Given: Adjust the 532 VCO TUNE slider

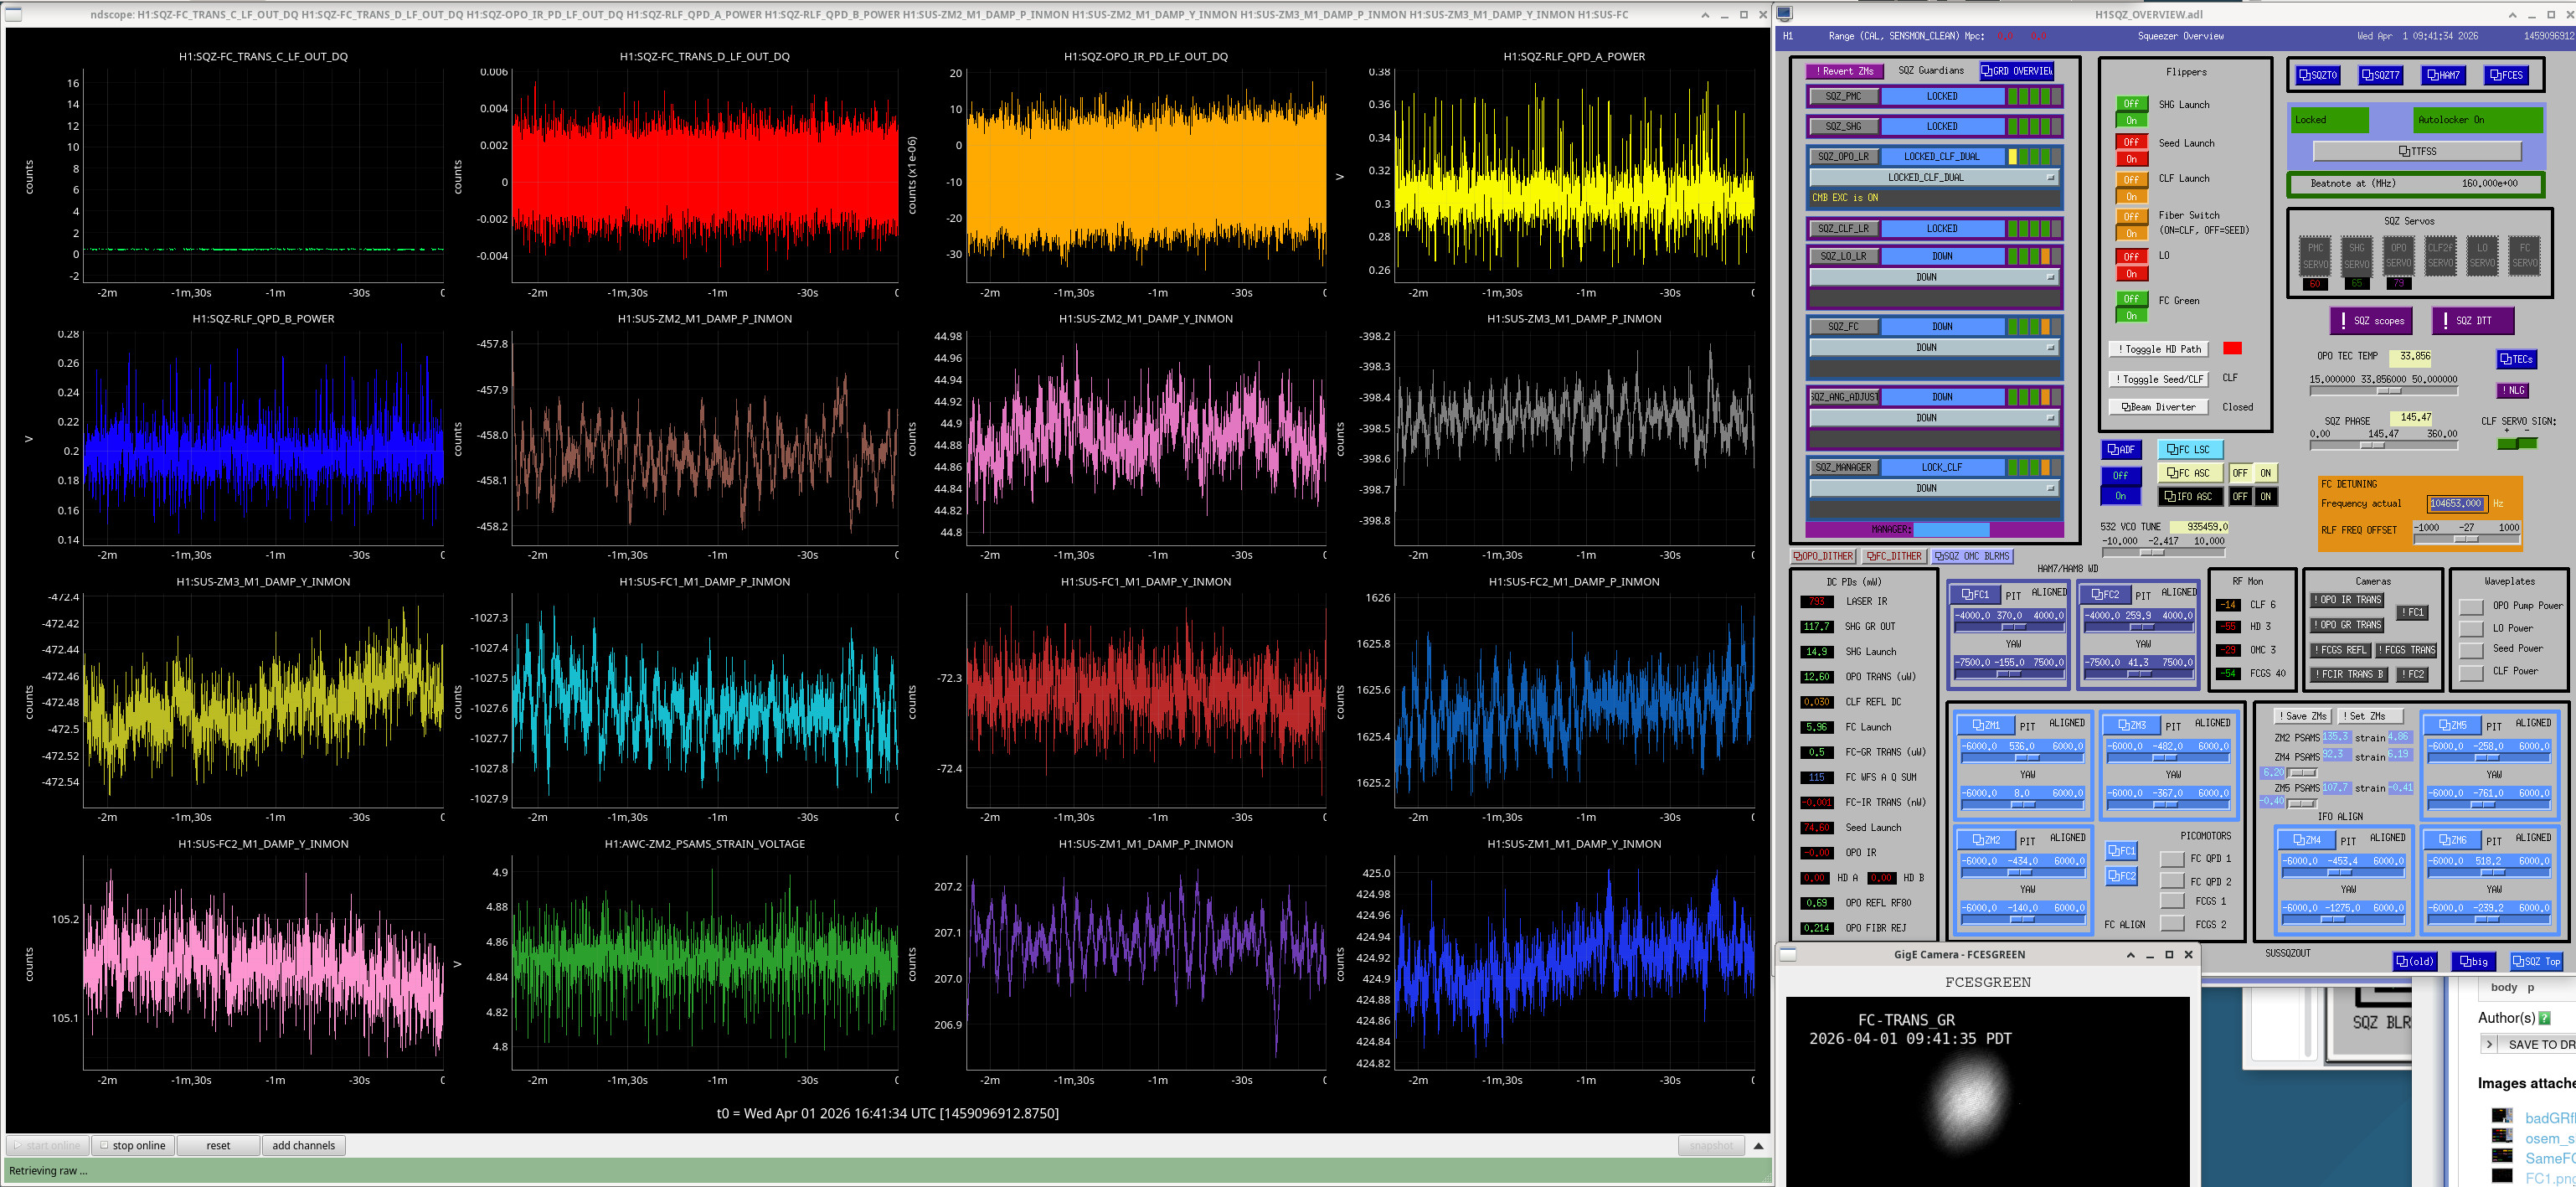Looking at the screenshot, I should coord(2162,552).
